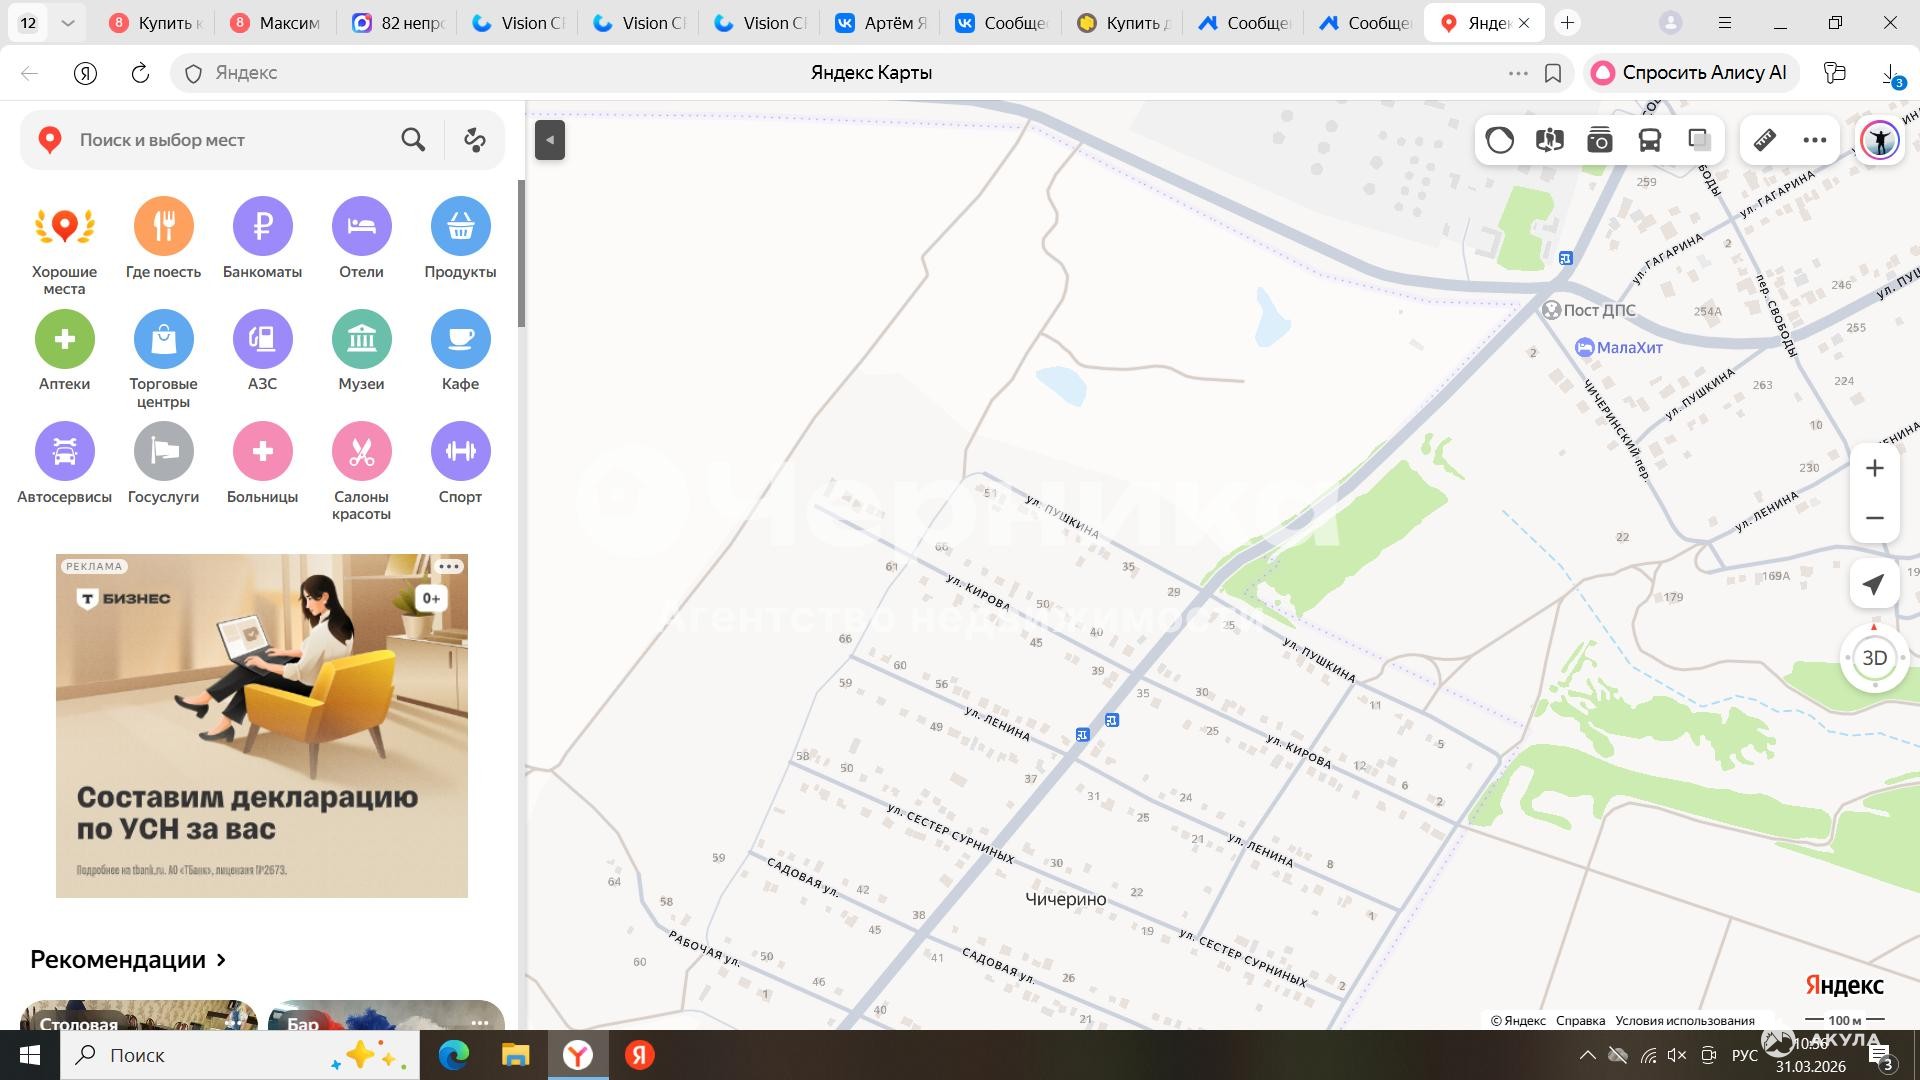1920x1080 pixels.
Task: Zoom out on the map
Action: tap(1874, 518)
